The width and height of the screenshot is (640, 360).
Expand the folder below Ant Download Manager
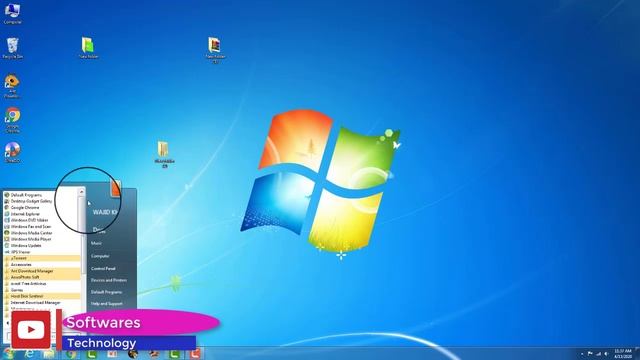coord(42,277)
